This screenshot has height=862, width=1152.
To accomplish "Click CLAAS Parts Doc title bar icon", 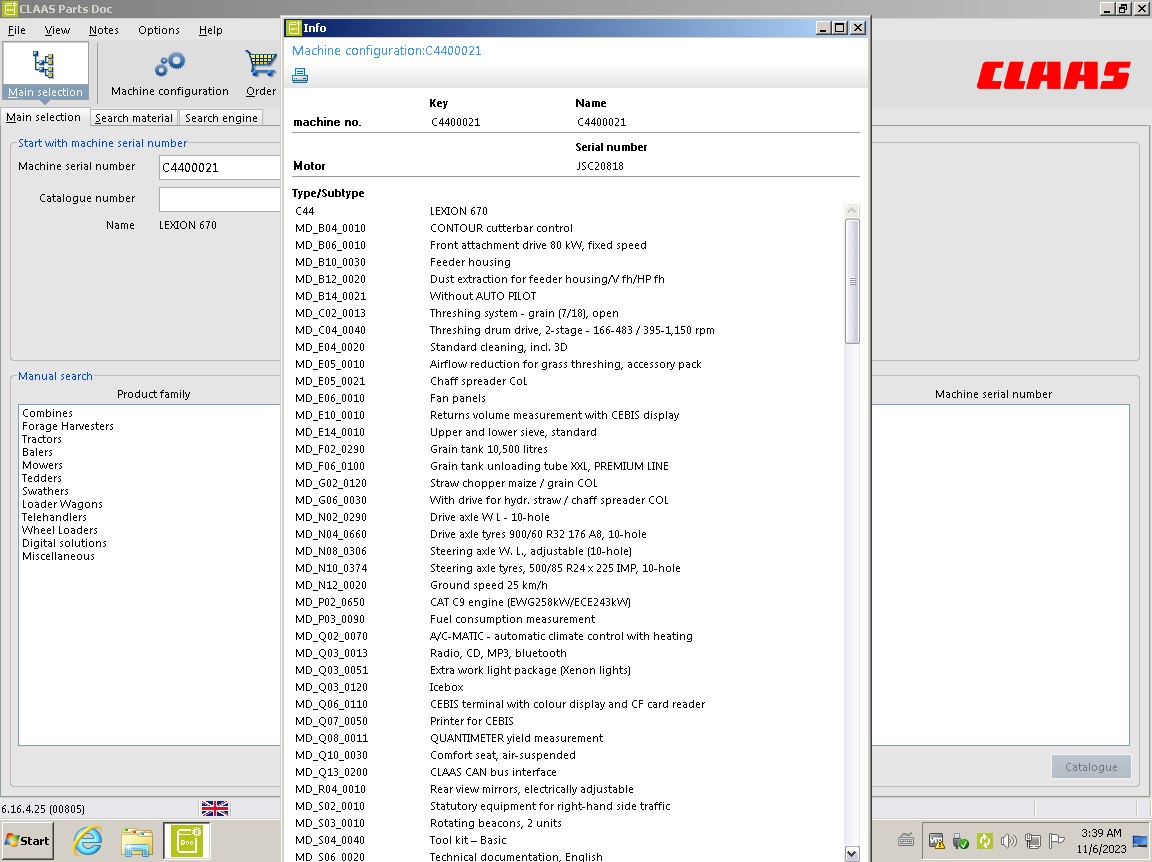I will (x=10, y=9).
